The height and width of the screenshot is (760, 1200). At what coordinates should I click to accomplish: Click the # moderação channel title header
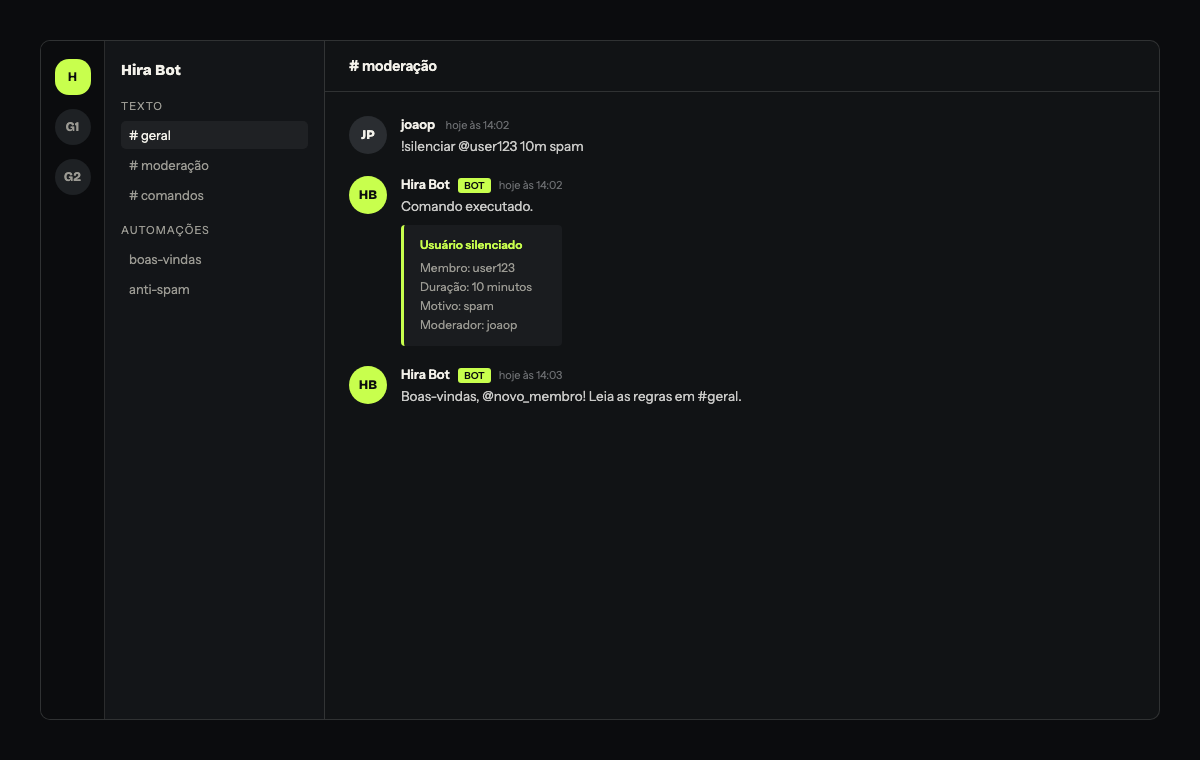click(393, 66)
